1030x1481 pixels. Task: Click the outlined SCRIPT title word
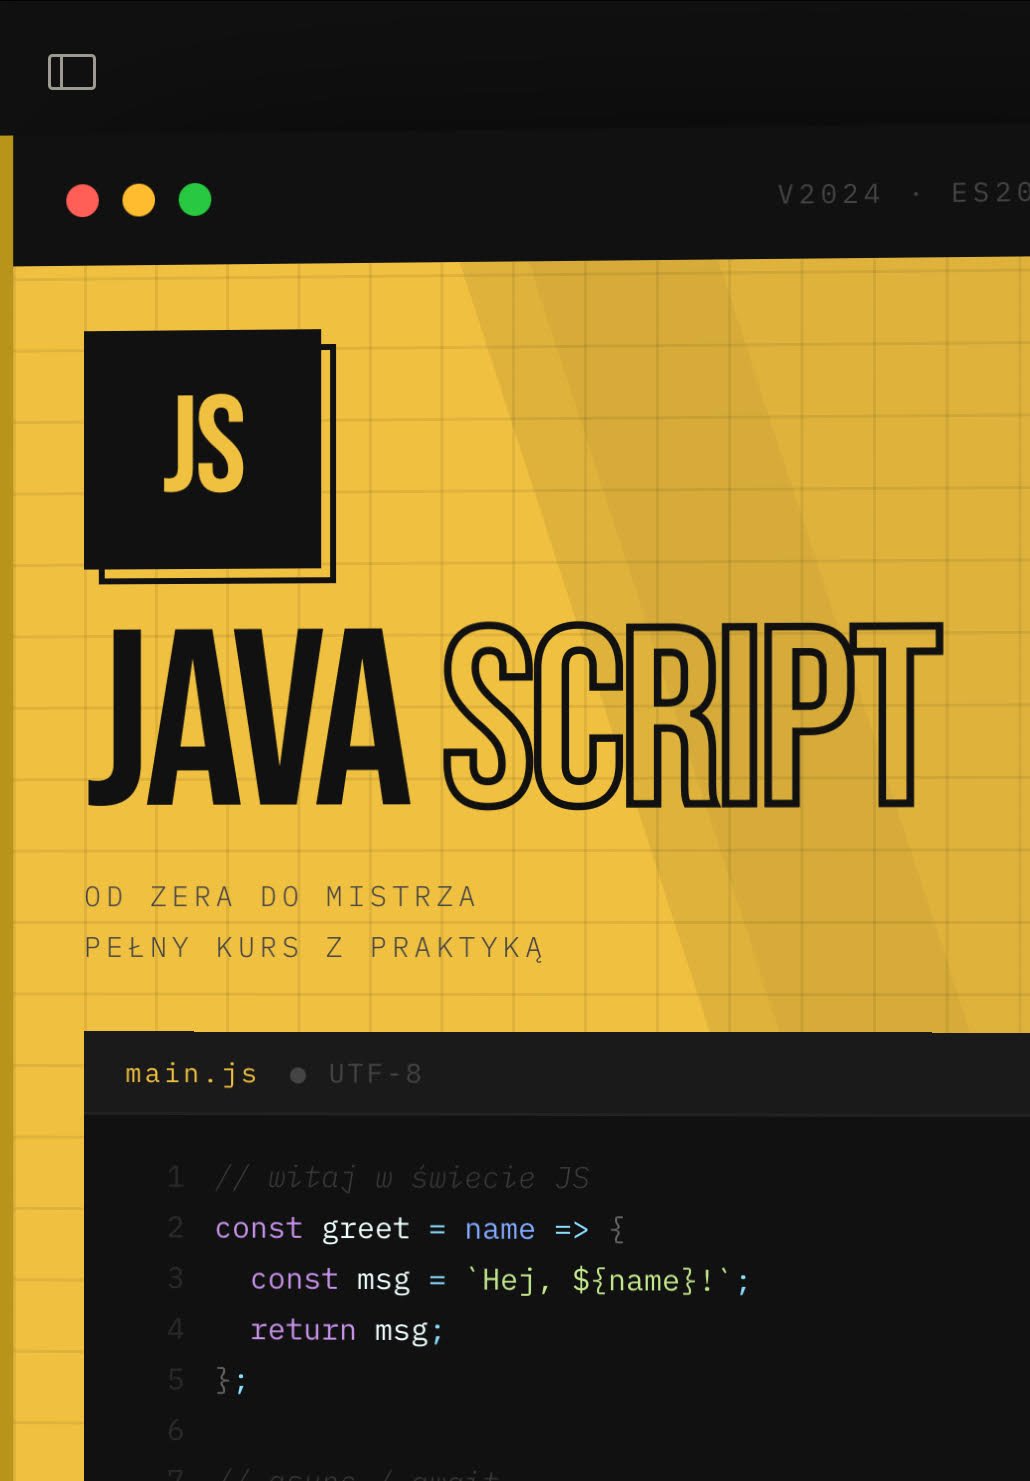pyautogui.click(x=693, y=716)
